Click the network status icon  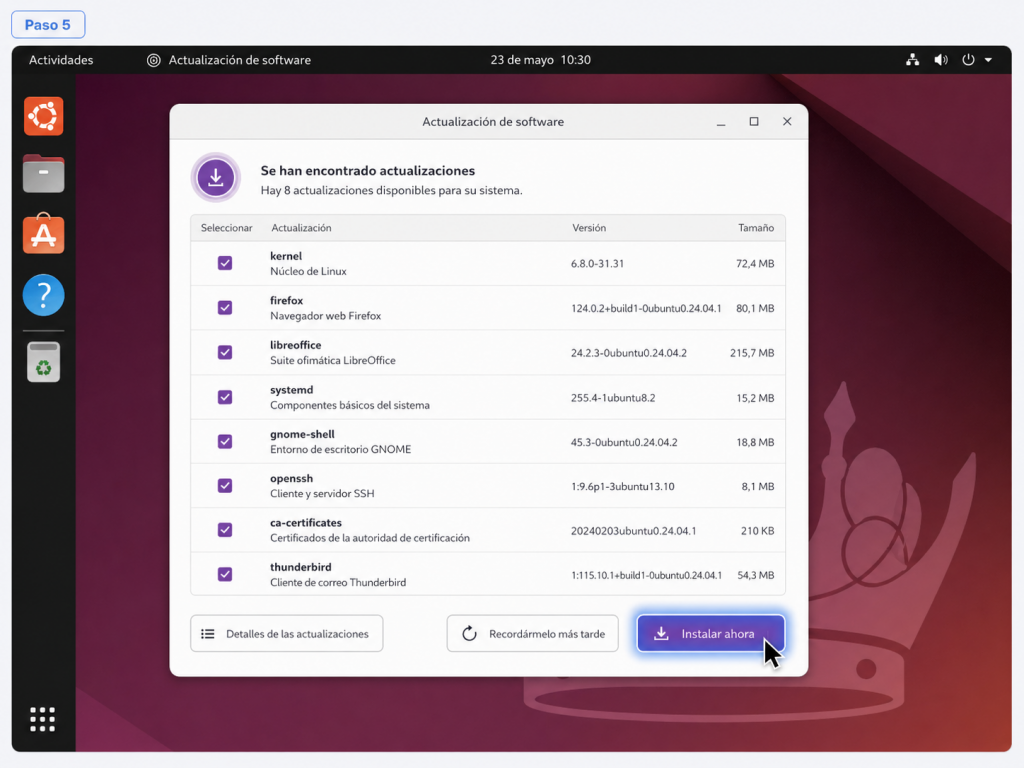912,60
